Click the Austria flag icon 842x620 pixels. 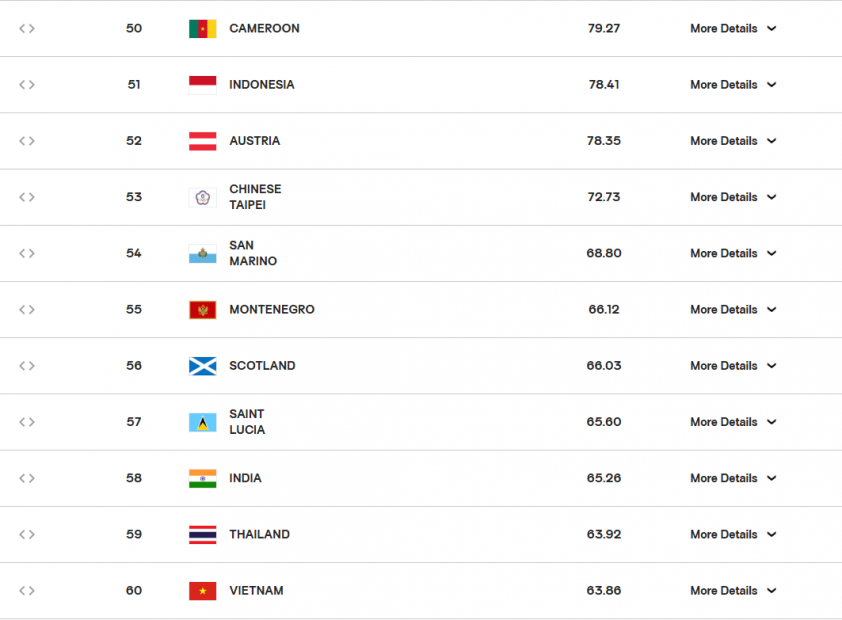click(x=202, y=141)
